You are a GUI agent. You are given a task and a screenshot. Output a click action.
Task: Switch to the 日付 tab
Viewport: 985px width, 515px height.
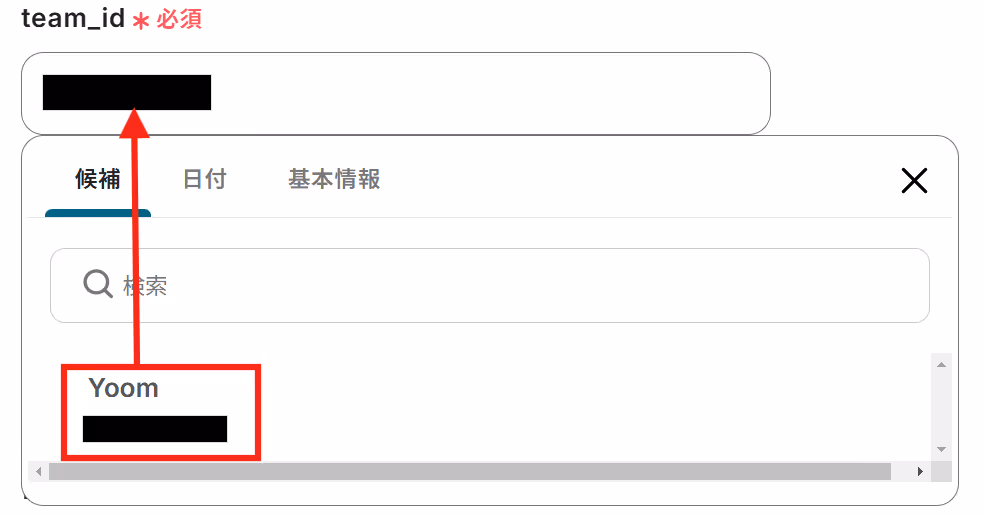(205, 180)
